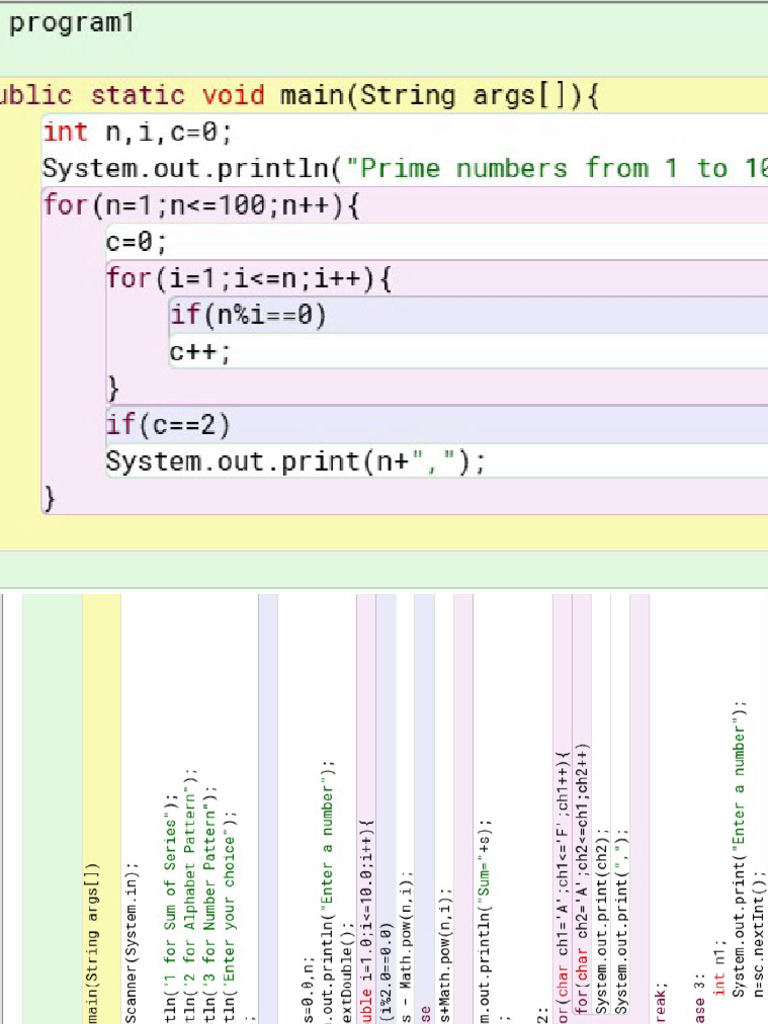This screenshot has width=768, height=1024.
Task: Click rotated "Scanner(System.in);" line
Action: click(x=131, y=942)
